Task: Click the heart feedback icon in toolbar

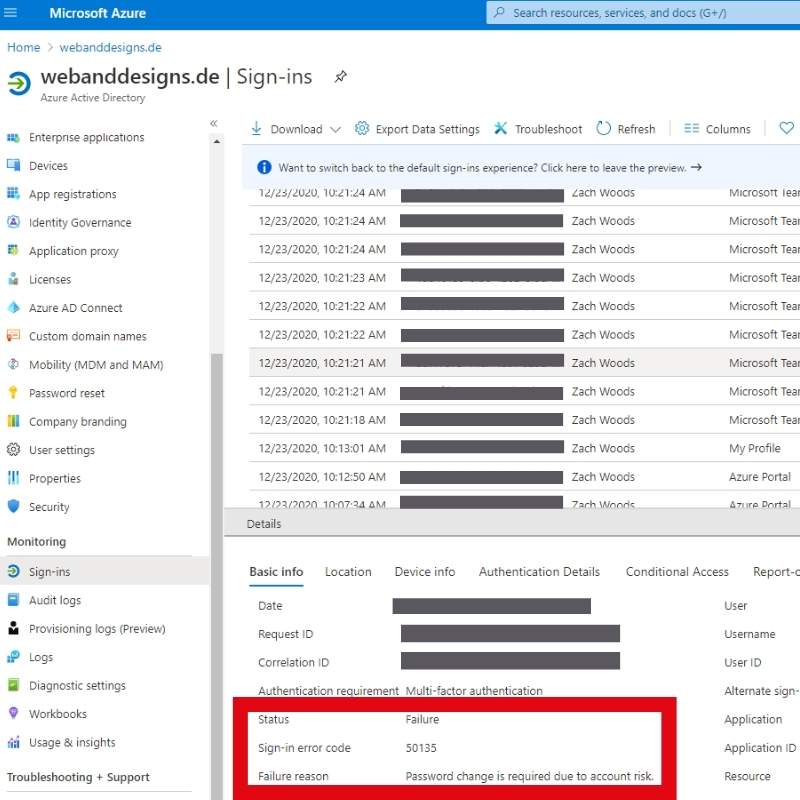Action: 786,129
